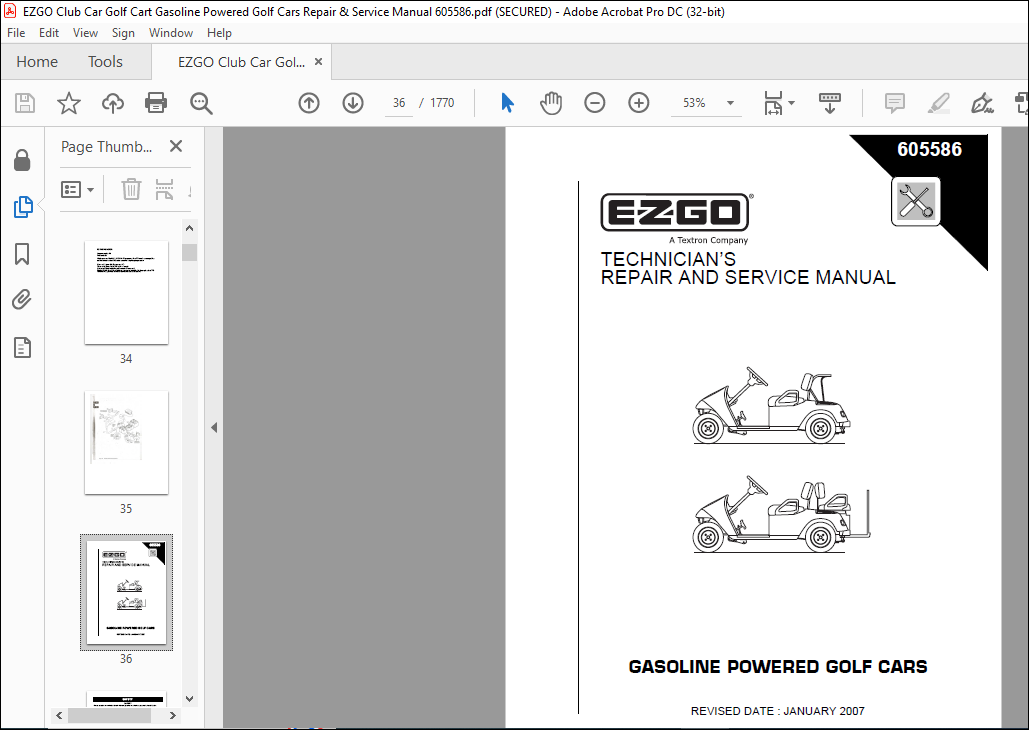Click the page number 36 field
This screenshot has height=730, width=1029.
[399, 103]
